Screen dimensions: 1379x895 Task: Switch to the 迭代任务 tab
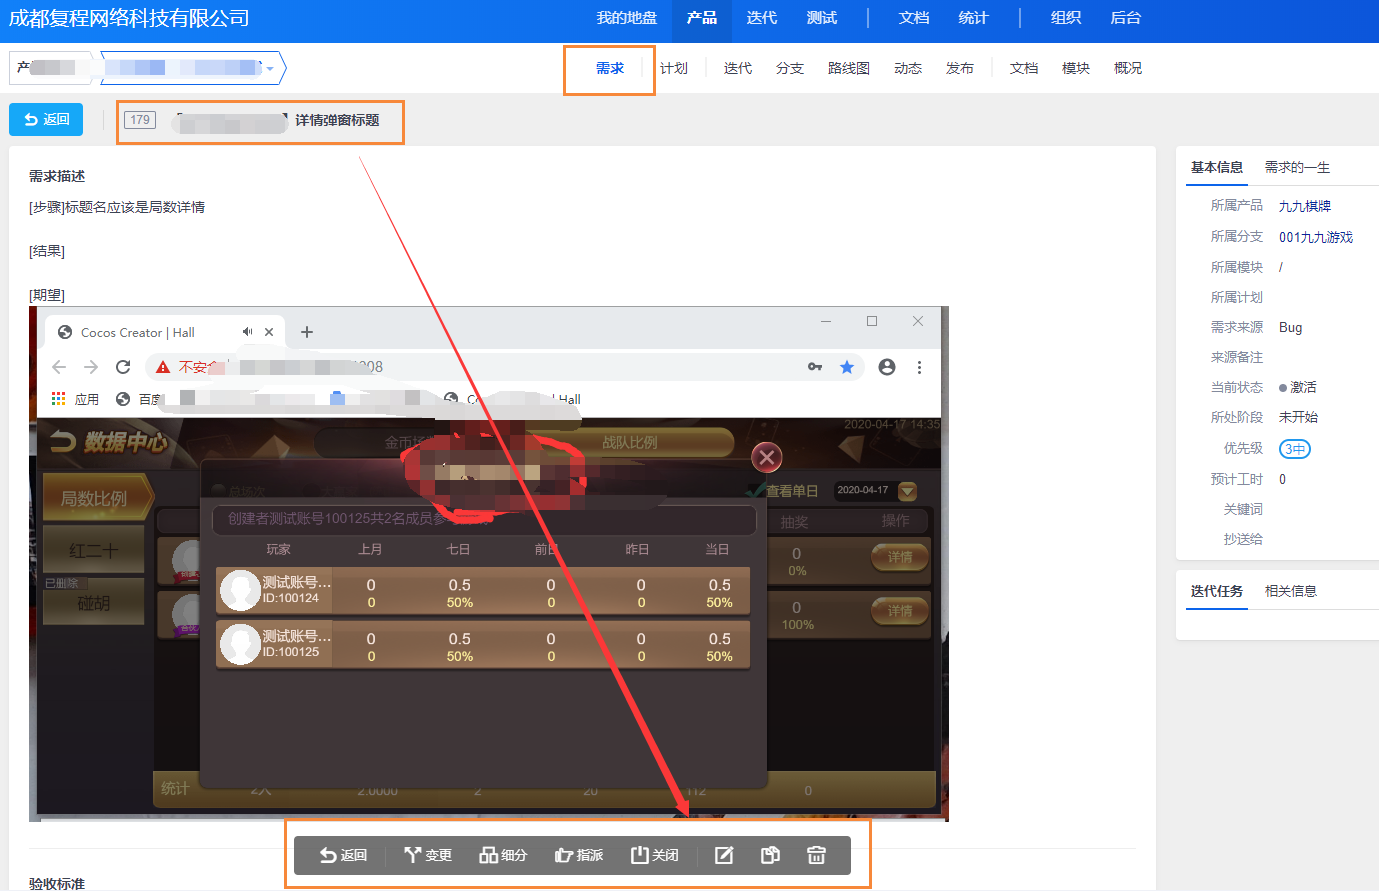pos(1217,591)
